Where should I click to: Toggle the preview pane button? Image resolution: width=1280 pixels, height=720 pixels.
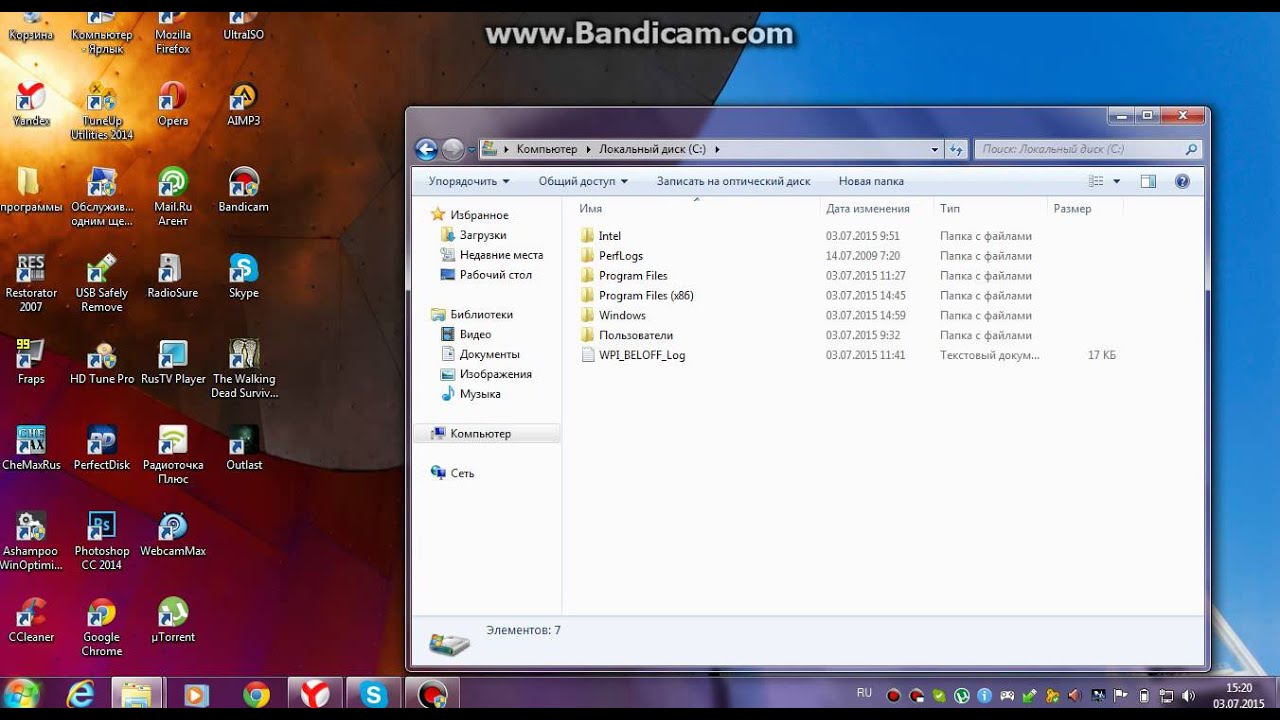(x=1148, y=181)
